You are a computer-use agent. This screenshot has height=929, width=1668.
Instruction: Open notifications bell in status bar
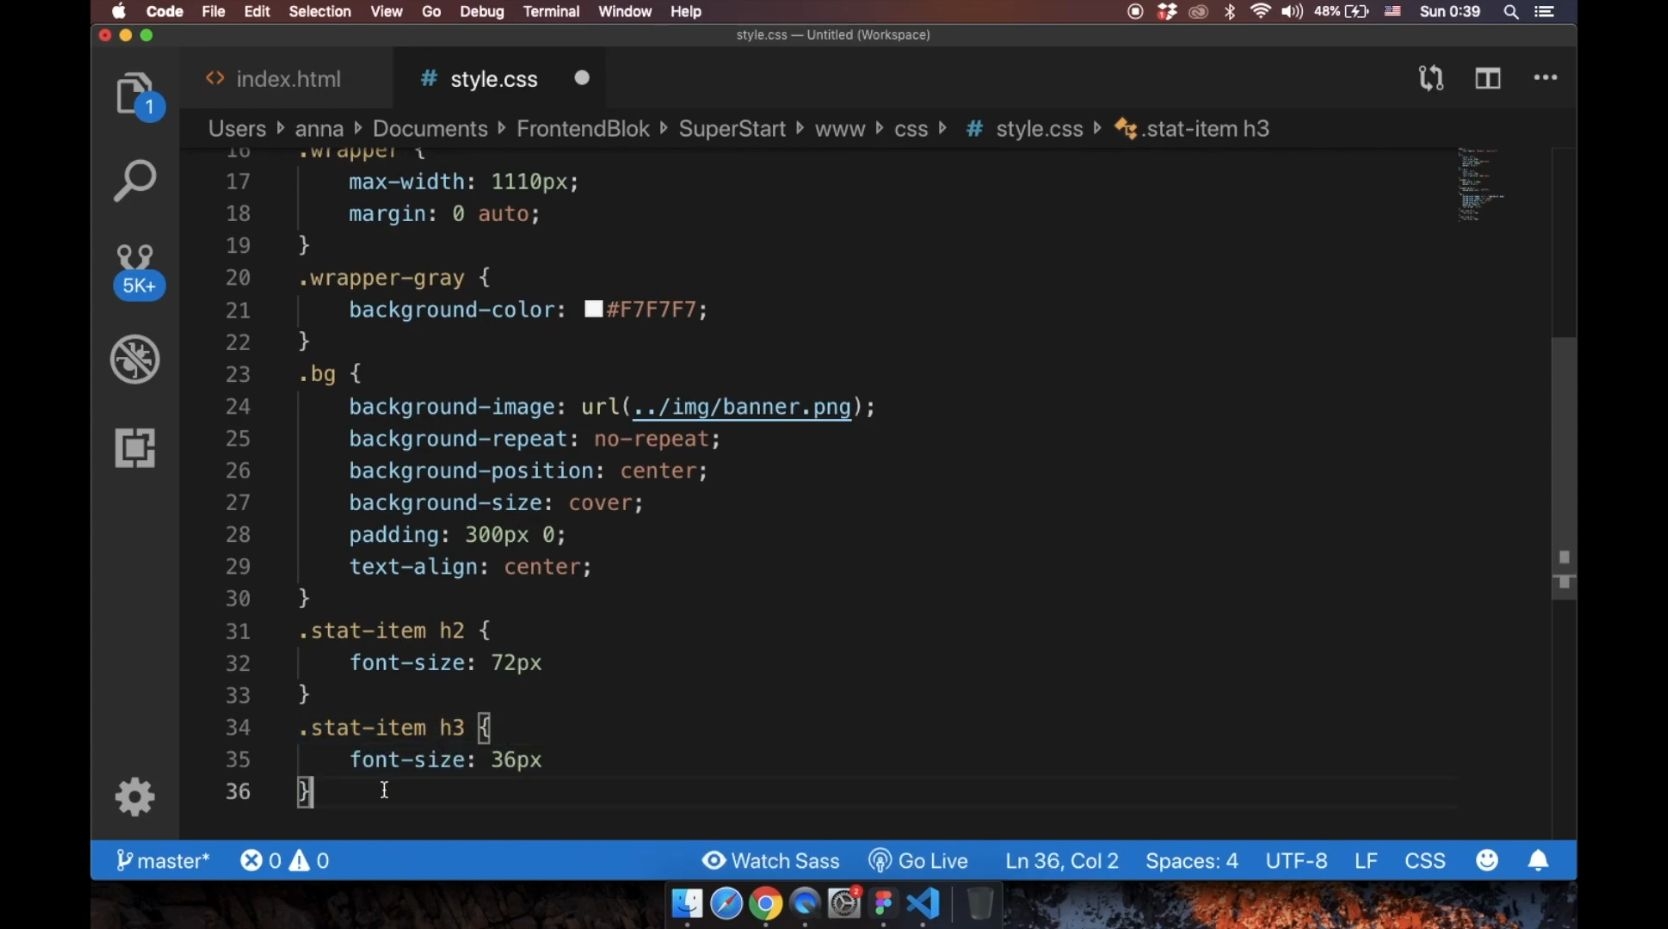point(1538,861)
